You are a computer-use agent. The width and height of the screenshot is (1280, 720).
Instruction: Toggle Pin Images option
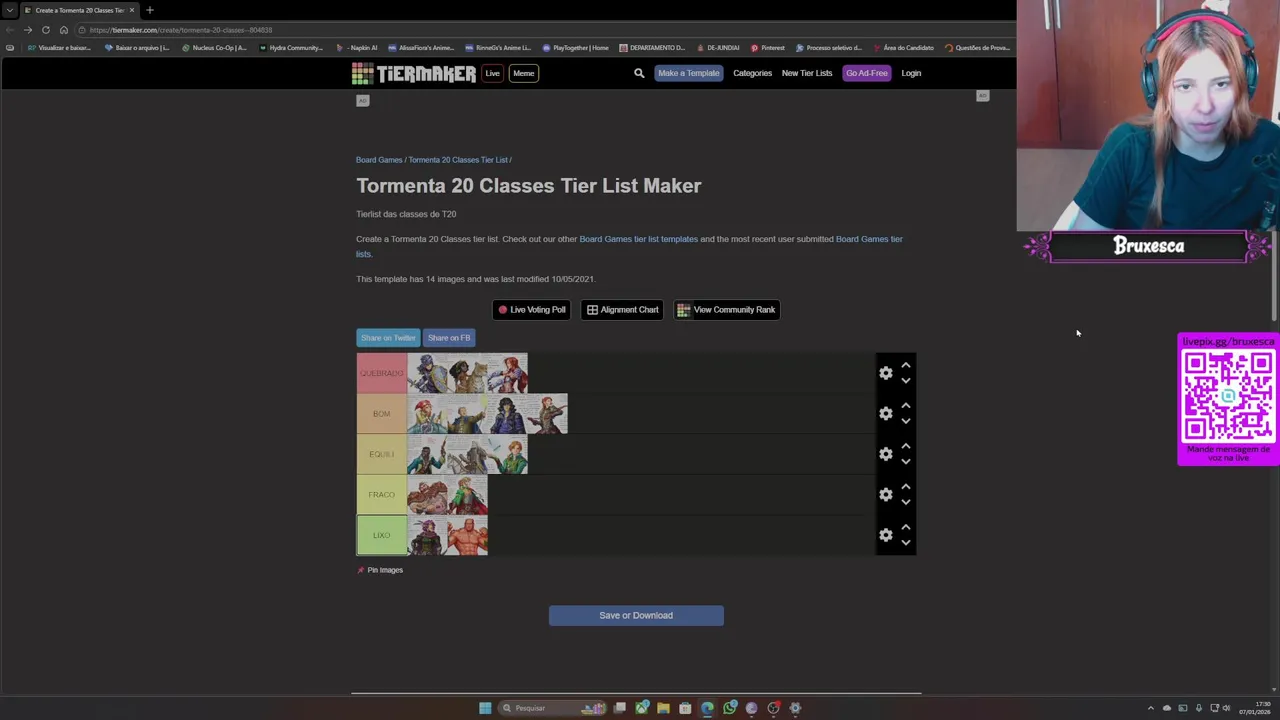pyautogui.click(x=380, y=570)
